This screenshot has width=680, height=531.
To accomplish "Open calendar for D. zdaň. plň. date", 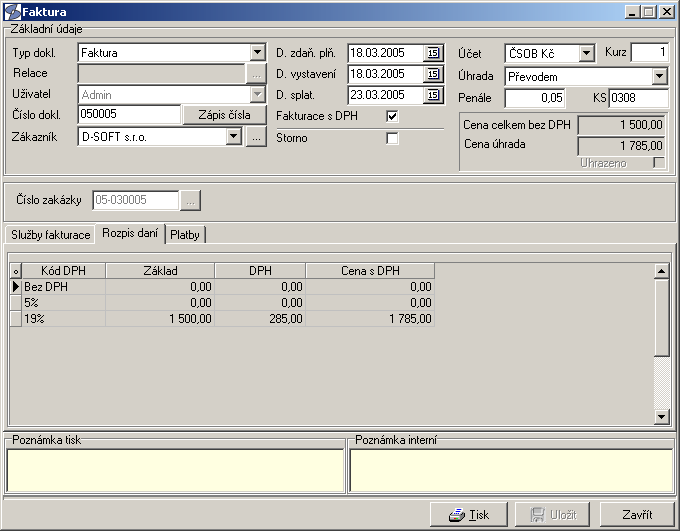I will pos(433,53).
